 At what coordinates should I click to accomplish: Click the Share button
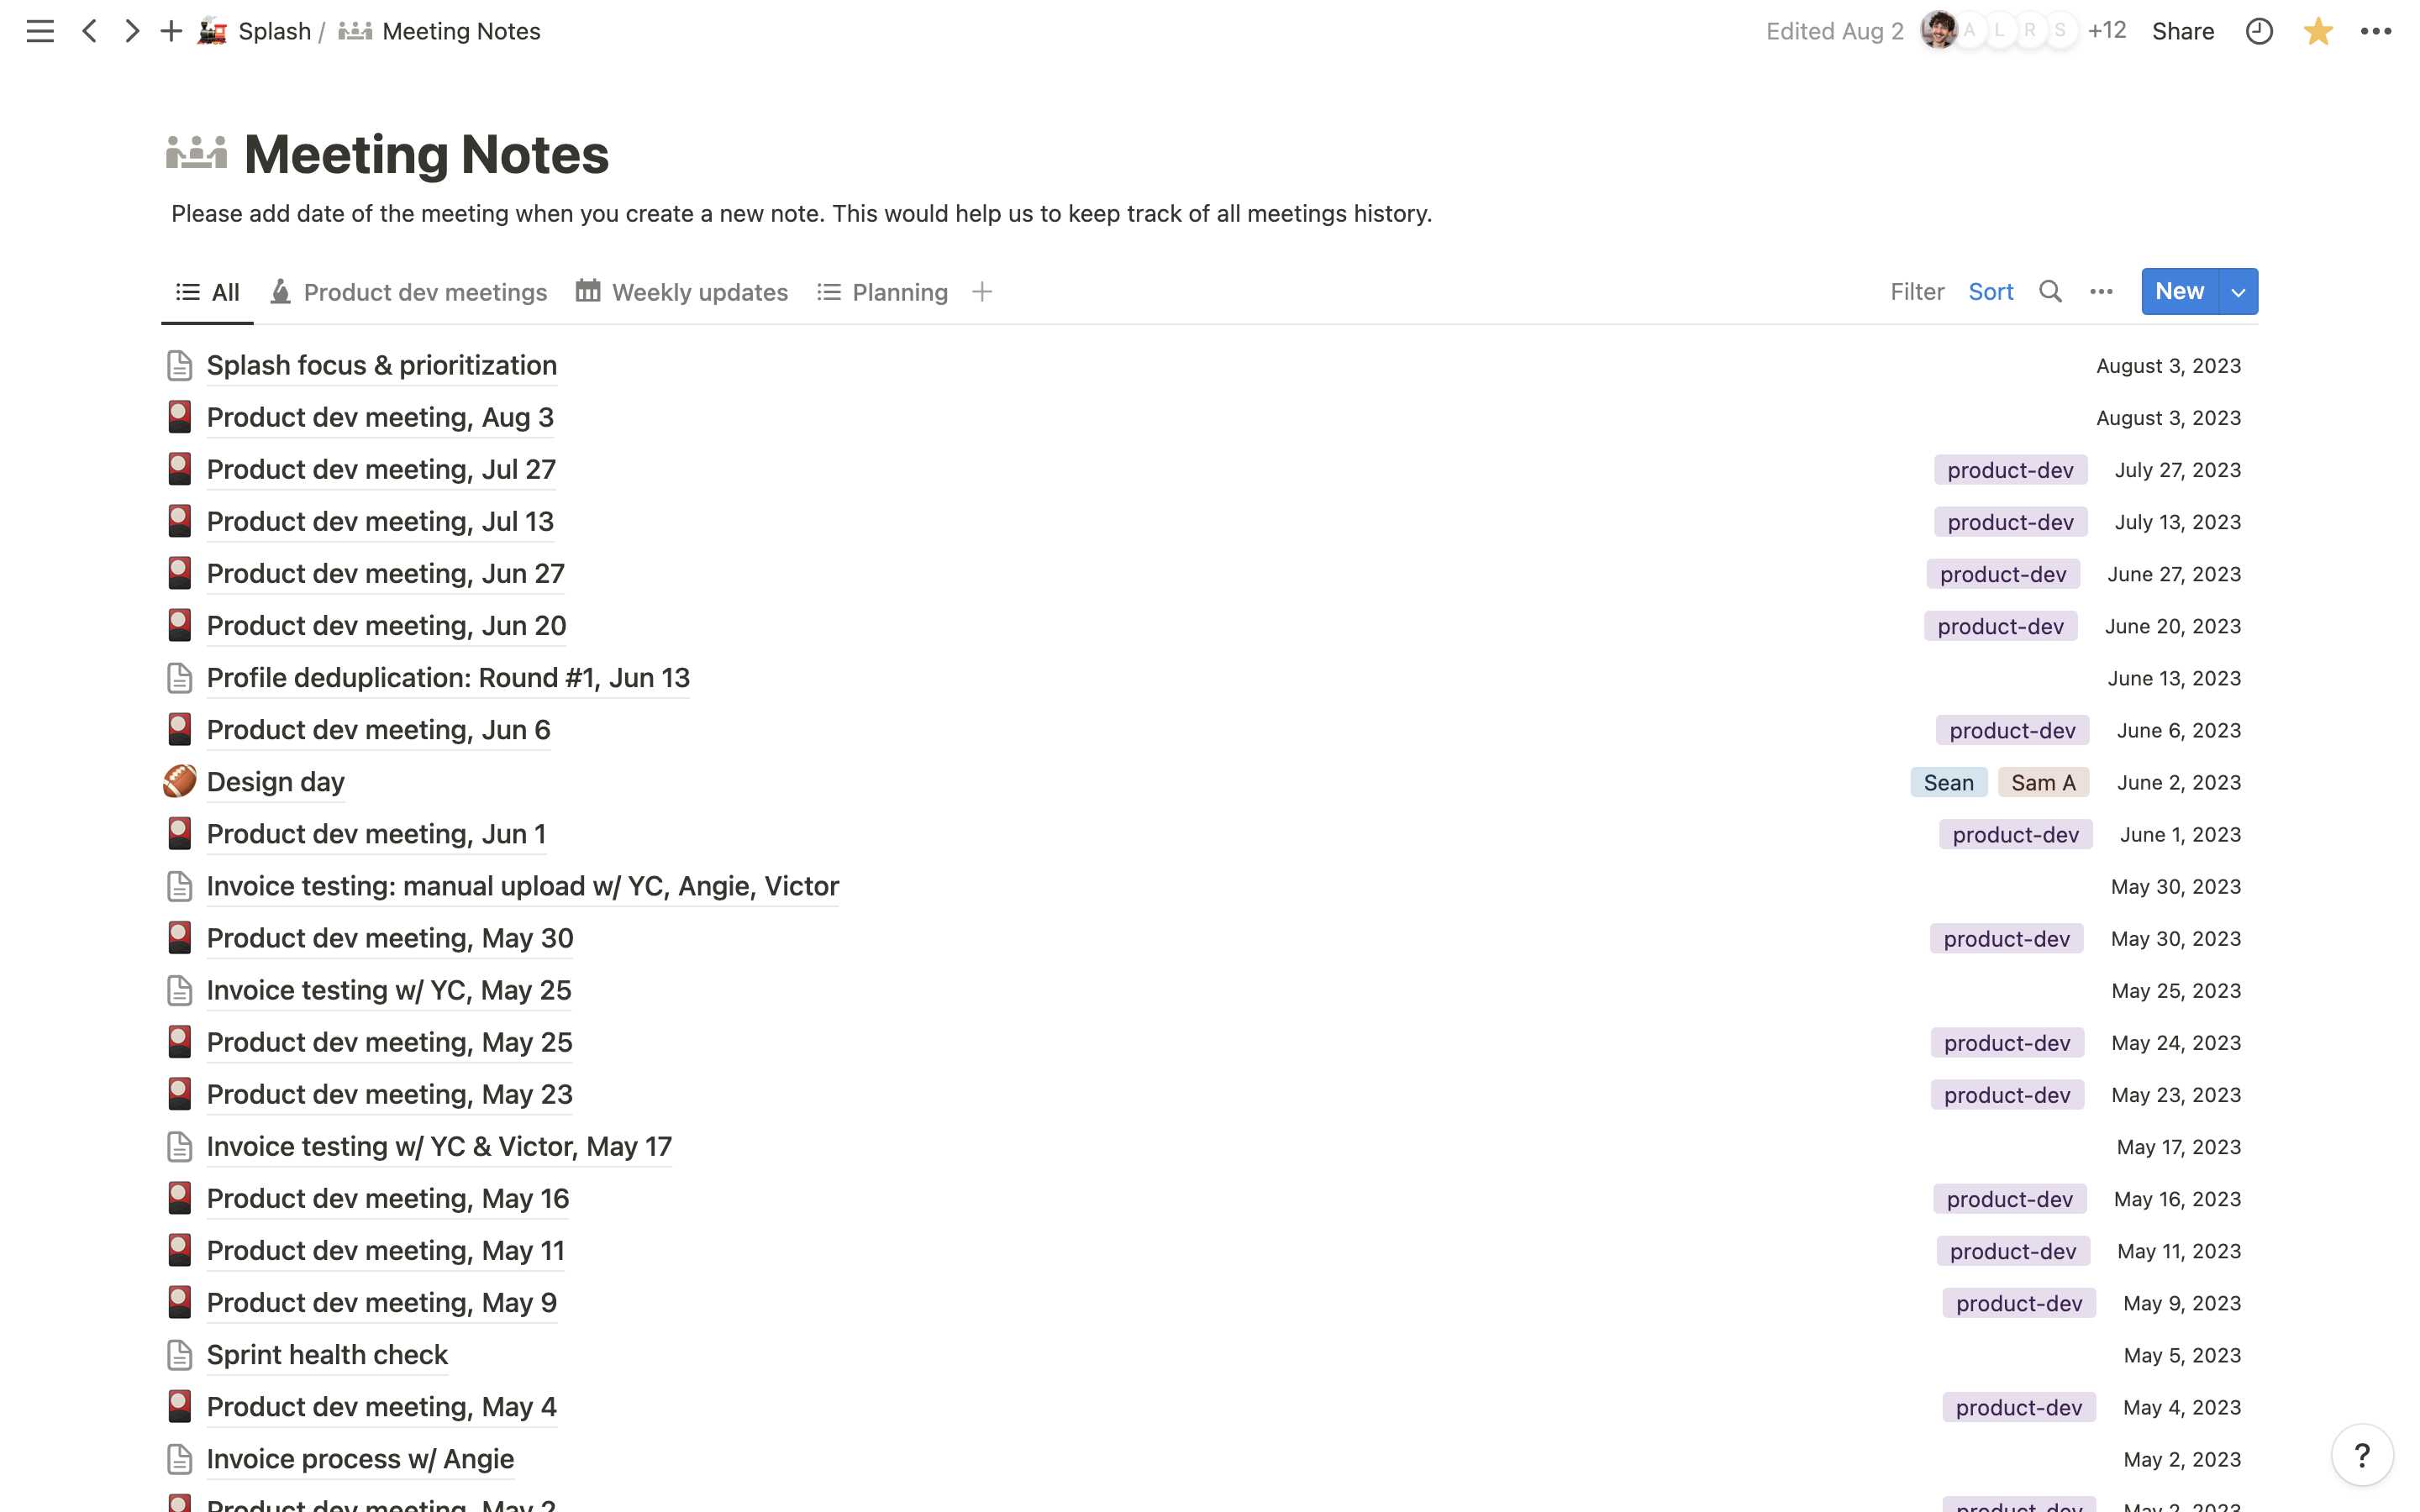tap(2182, 31)
